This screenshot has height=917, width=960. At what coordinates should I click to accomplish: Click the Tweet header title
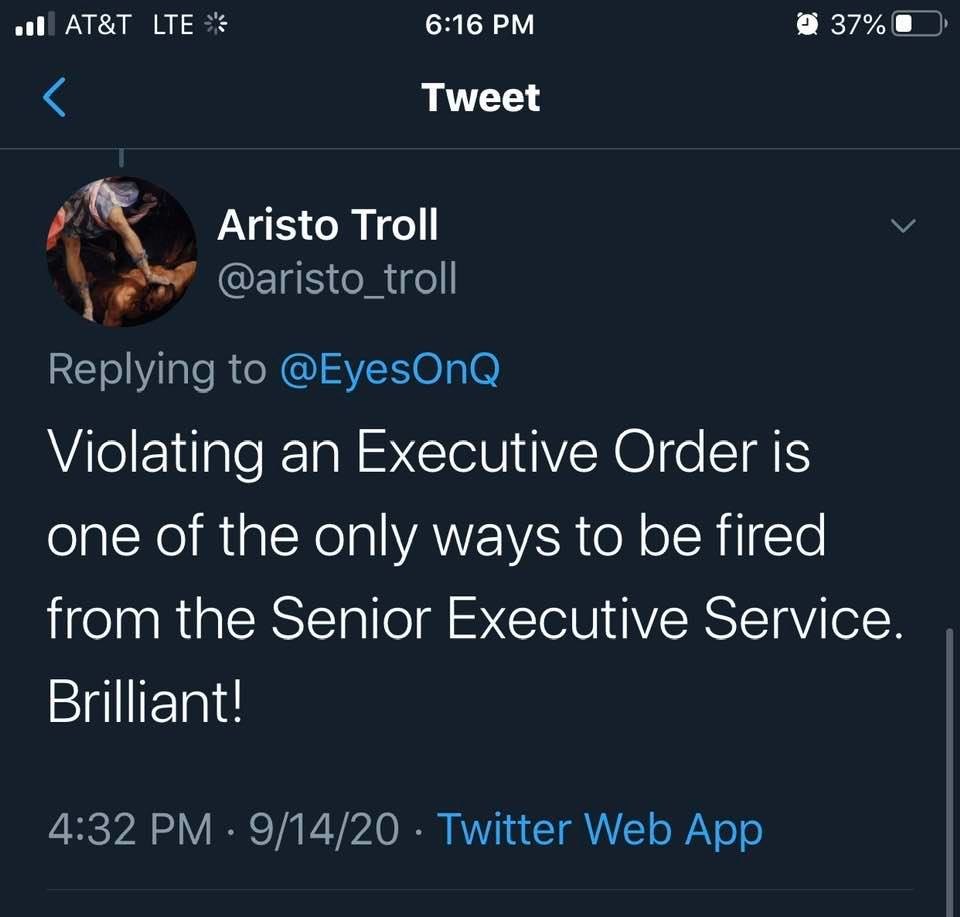pyautogui.click(x=480, y=98)
